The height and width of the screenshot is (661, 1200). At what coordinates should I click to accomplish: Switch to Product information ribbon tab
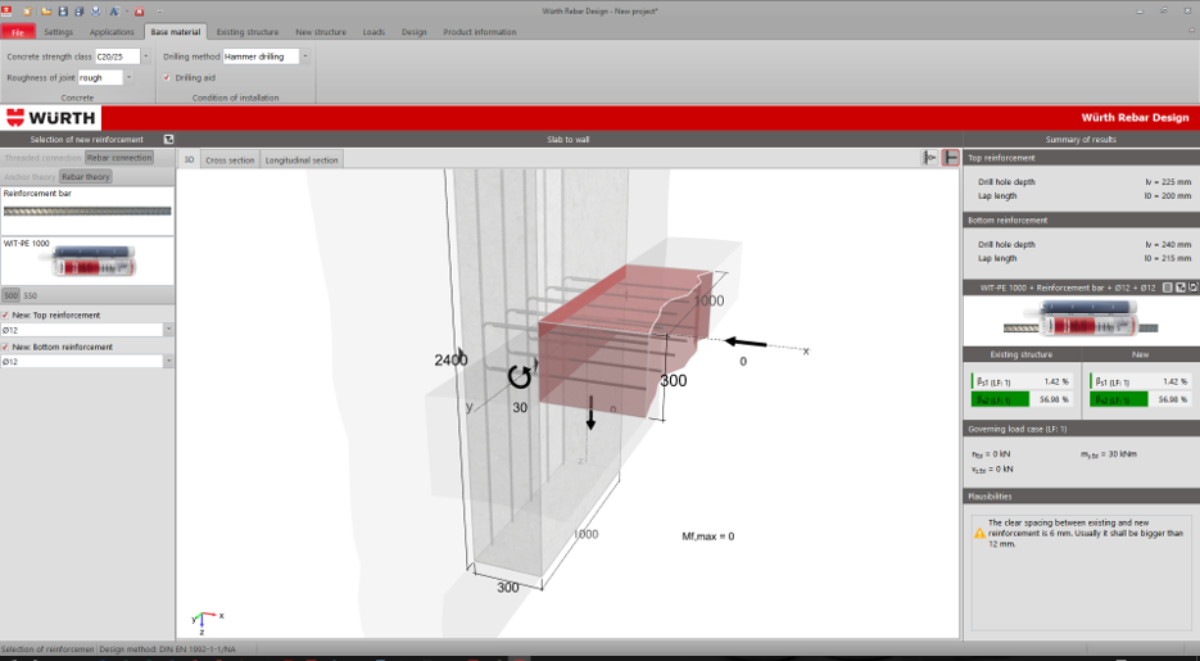coord(480,32)
